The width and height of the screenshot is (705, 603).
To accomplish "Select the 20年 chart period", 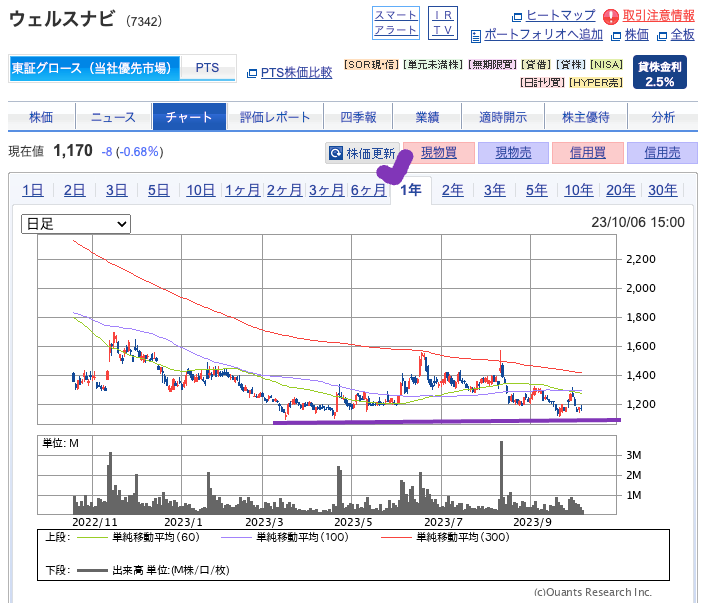I will (x=621, y=190).
